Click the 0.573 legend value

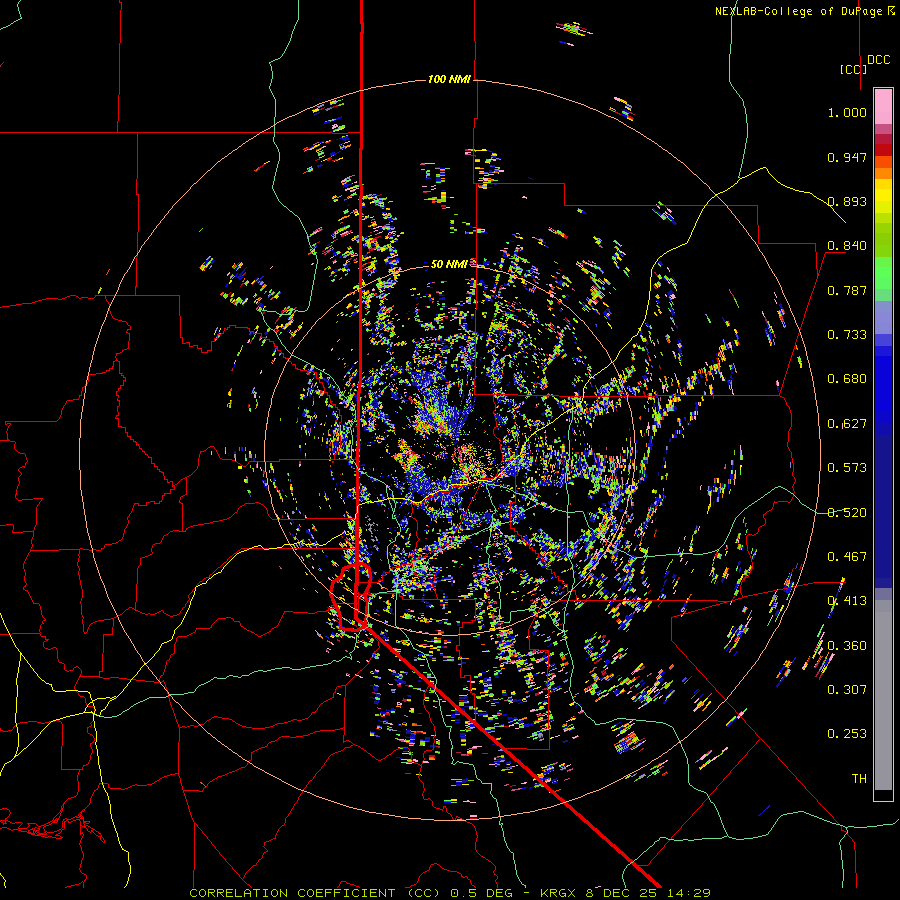(x=847, y=468)
